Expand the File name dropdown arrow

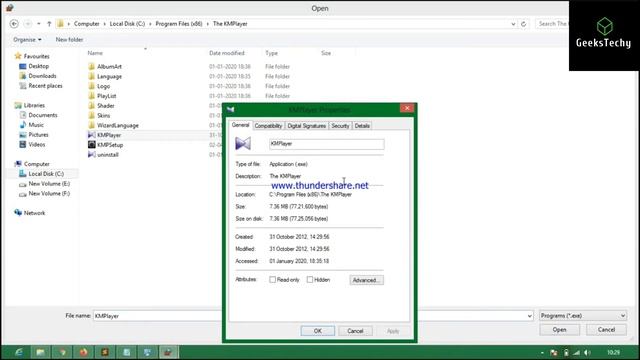coord(529,316)
